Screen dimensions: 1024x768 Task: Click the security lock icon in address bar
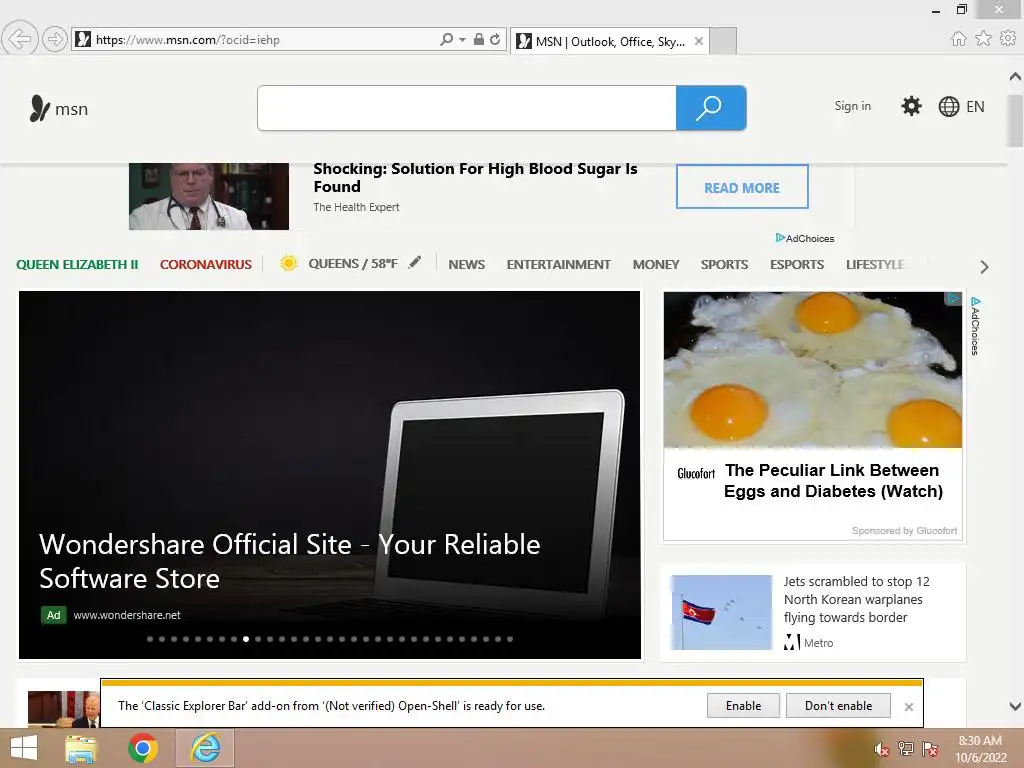pyautogui.click(x=479, y=39)
